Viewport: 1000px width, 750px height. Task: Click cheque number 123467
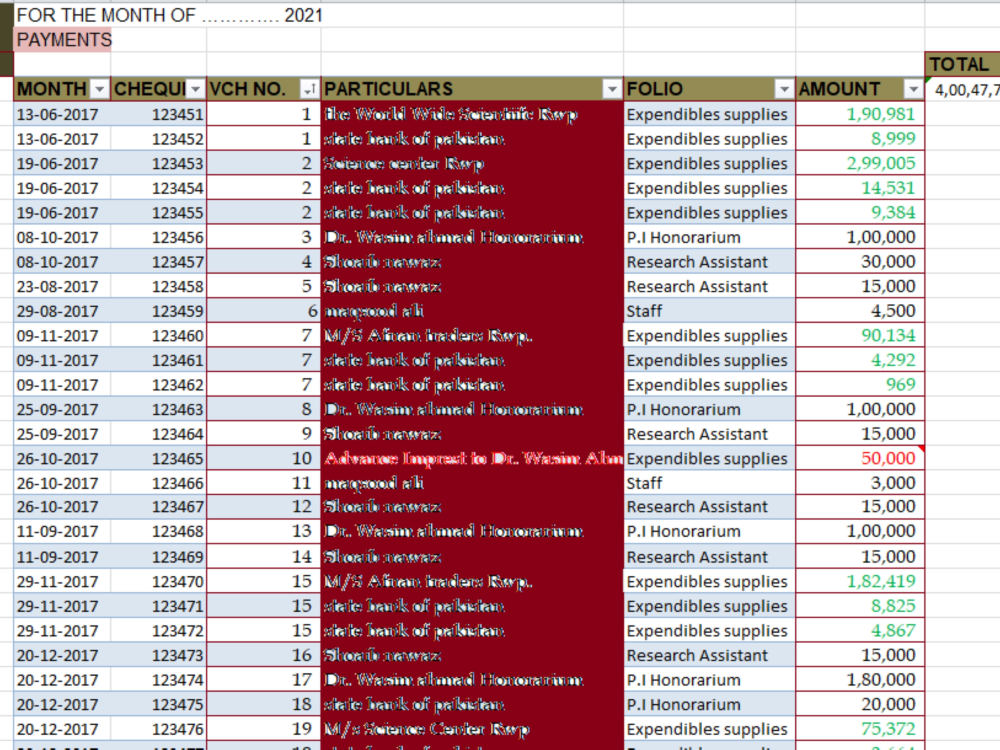(178, 507)
